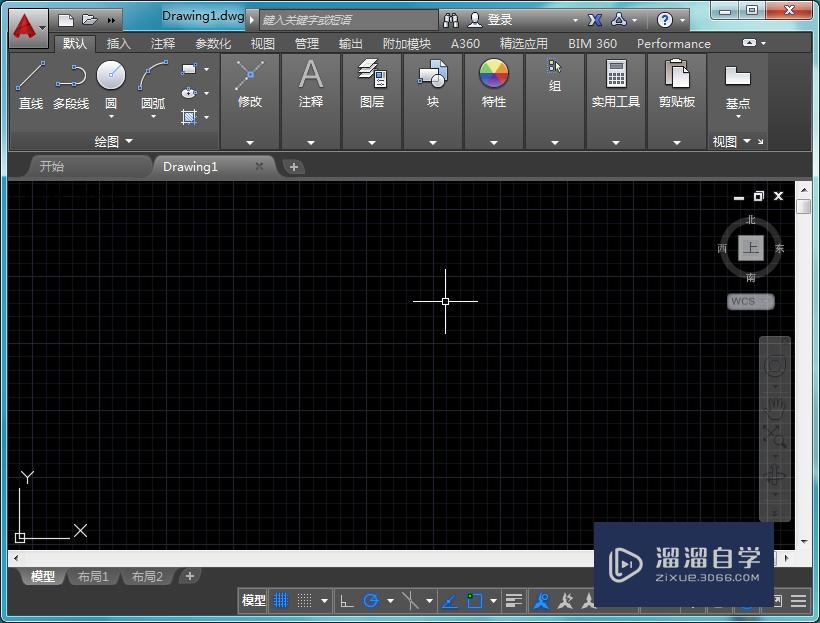Toggle ortho mode in status bar

point(347,600)
